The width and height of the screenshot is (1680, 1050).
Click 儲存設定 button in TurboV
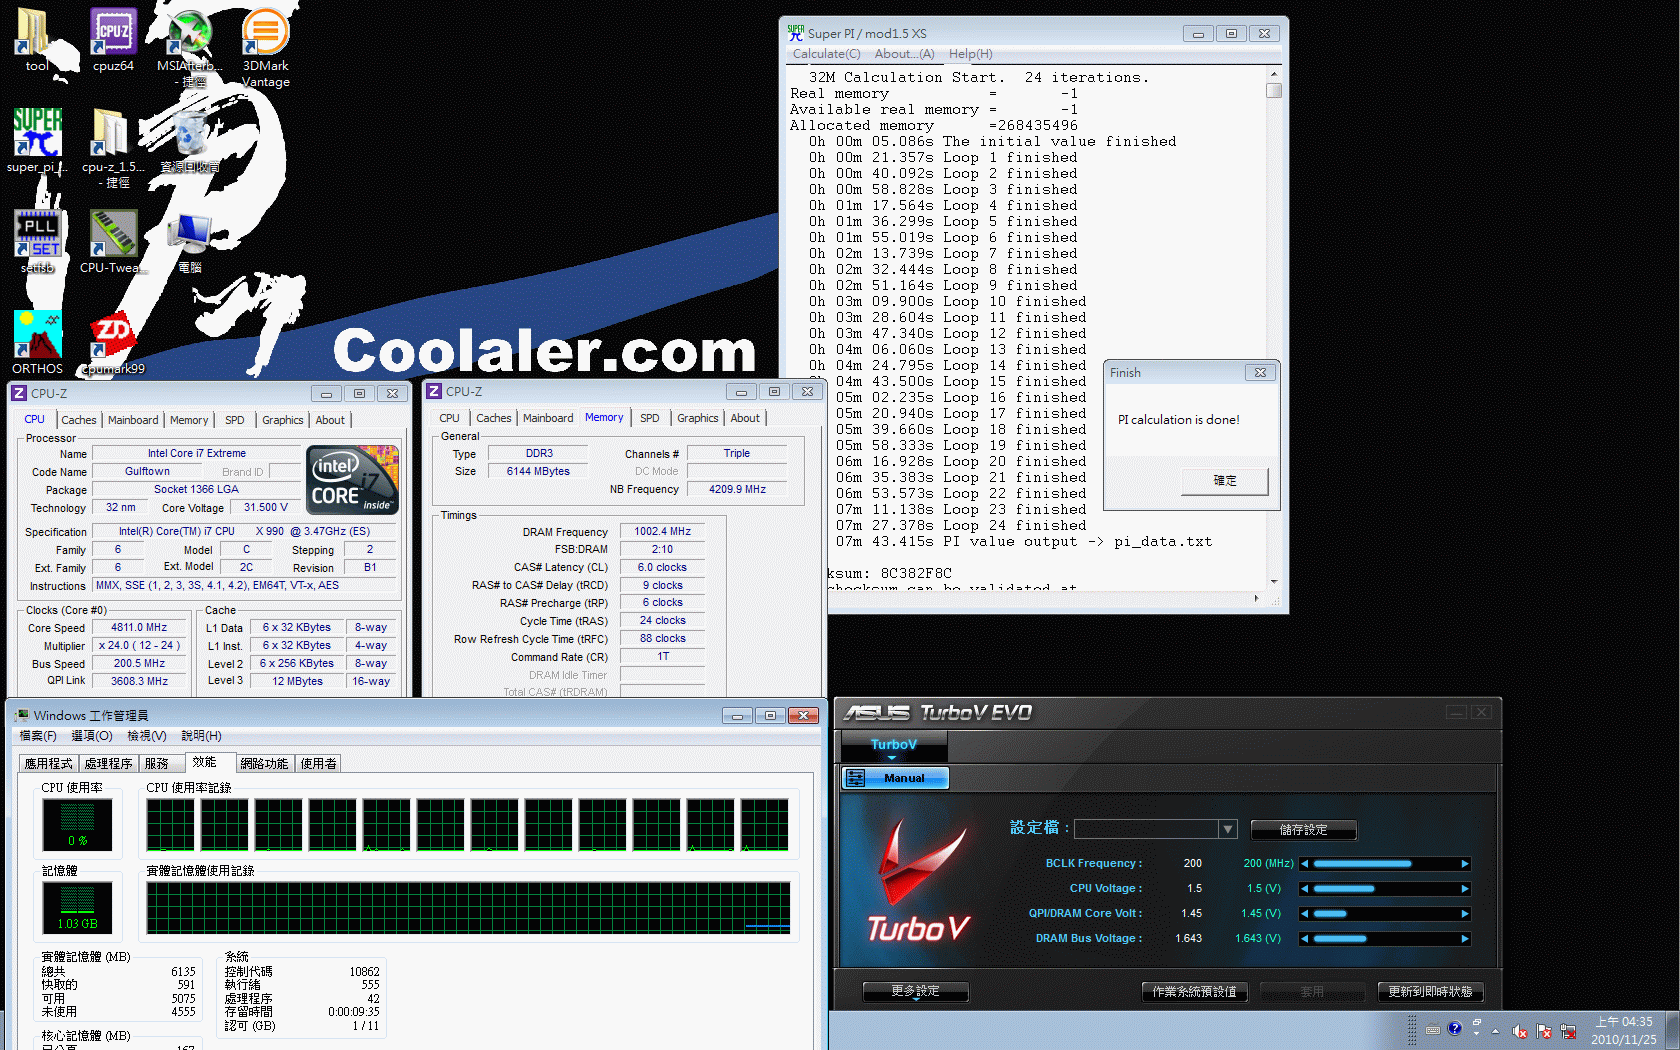pyautogui.click(x=1303, y=830)
